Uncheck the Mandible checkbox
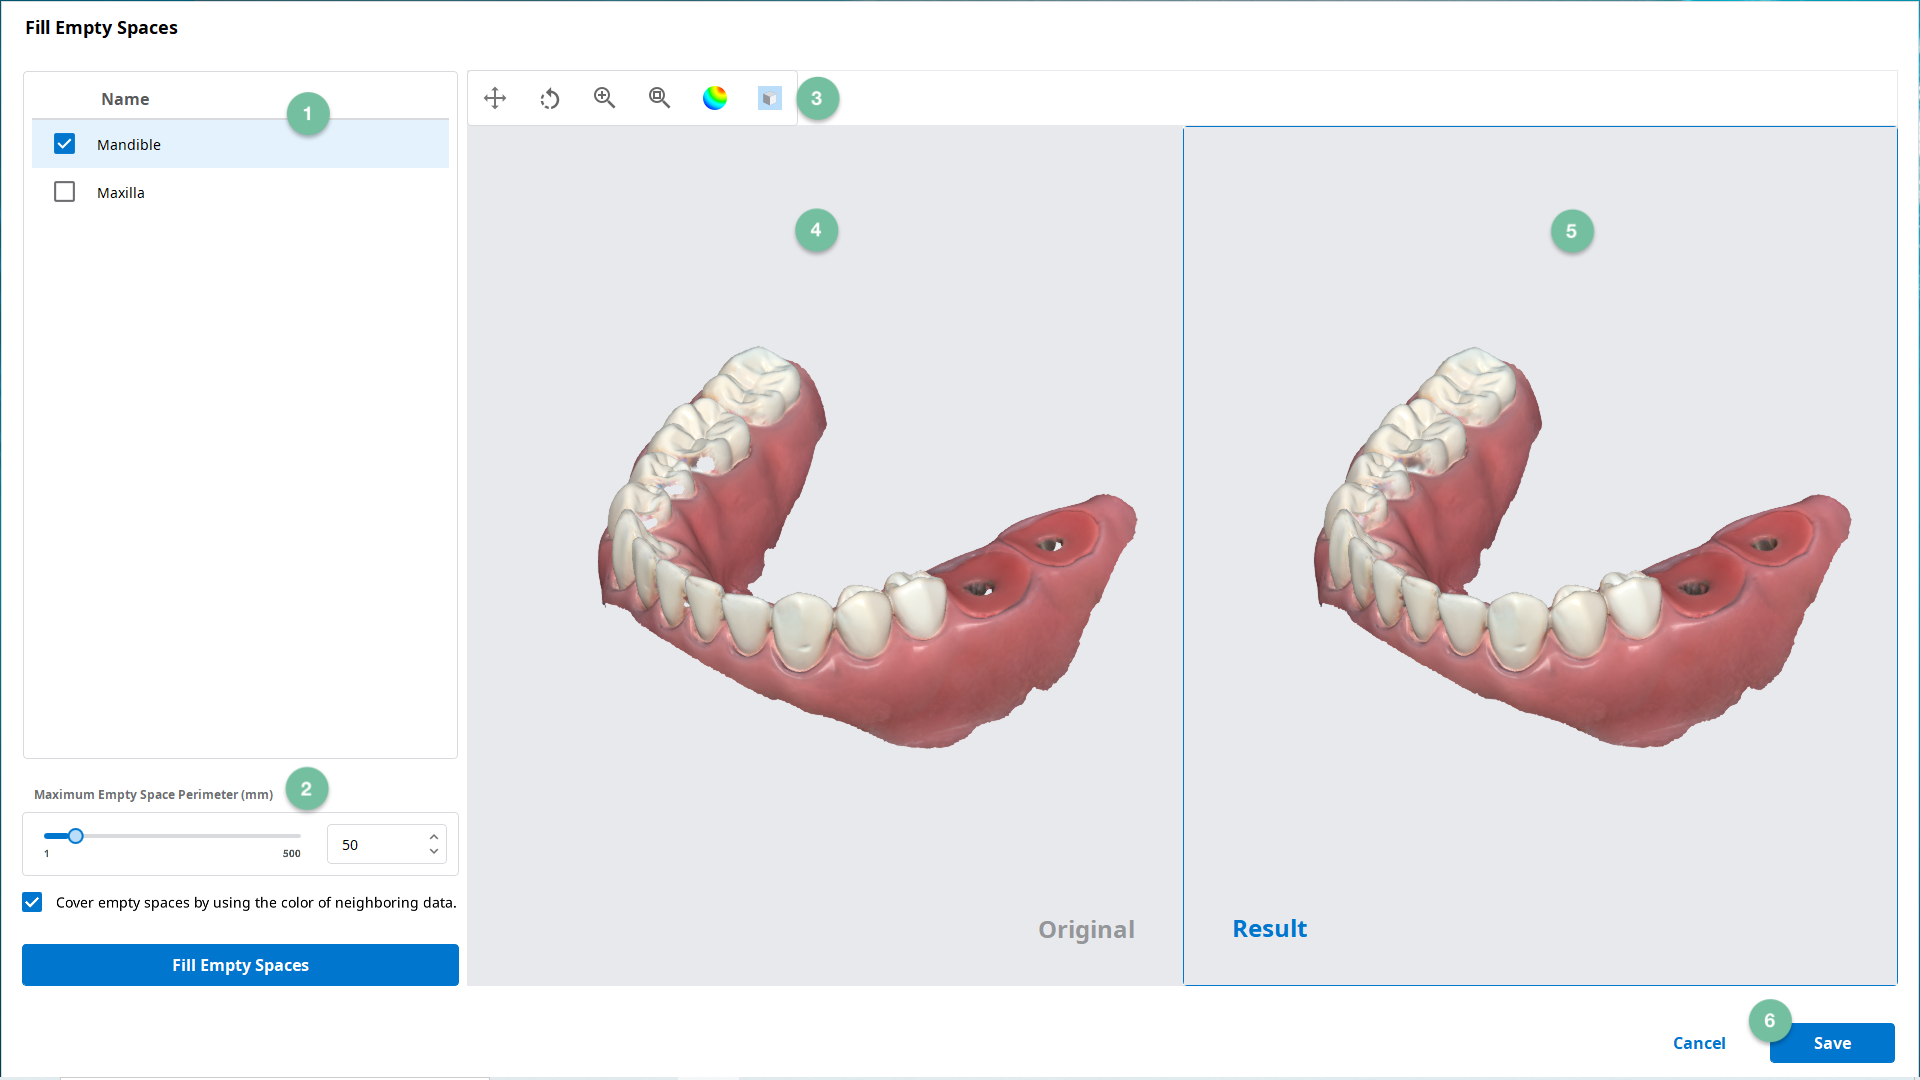Viewport: 1920px width, 1080px height. point(65,144)
